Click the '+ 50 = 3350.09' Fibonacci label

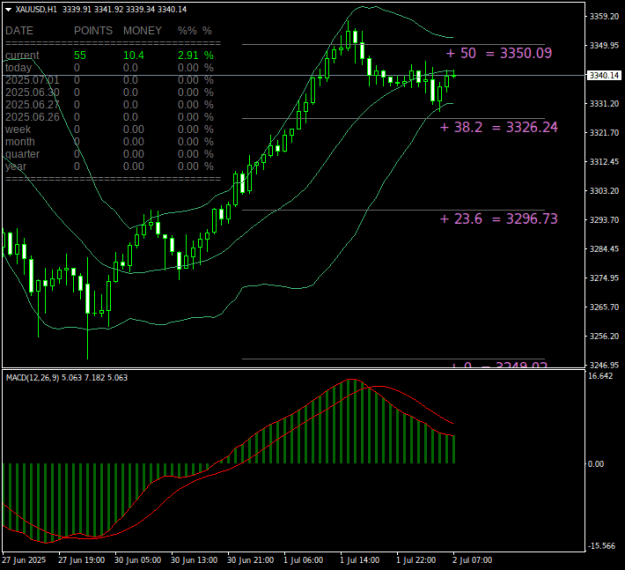coord(499,53)
